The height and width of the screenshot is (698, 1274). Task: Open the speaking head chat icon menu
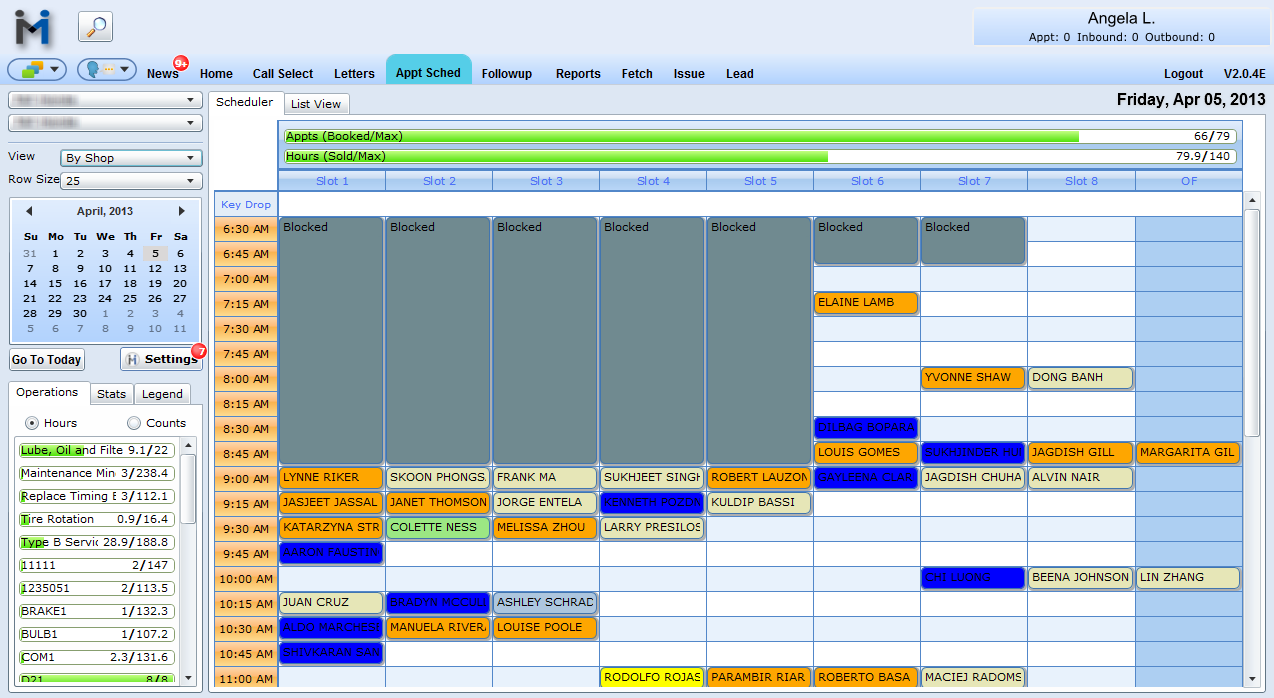106,70
